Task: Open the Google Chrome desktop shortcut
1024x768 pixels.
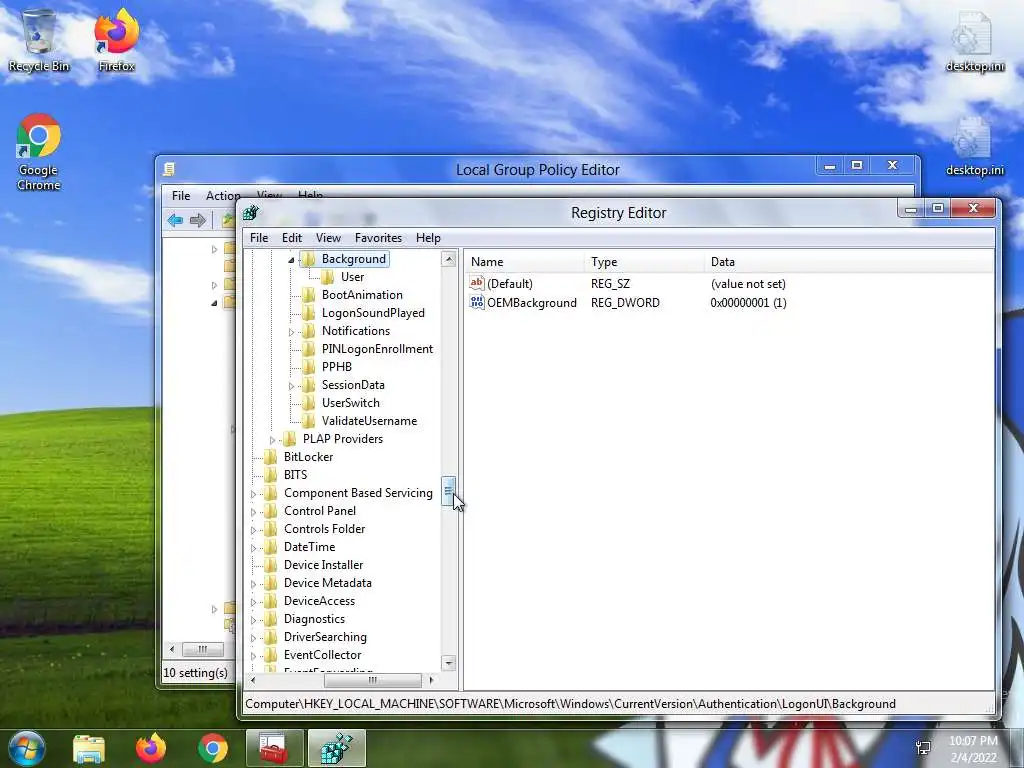Action: coord(39,152)
